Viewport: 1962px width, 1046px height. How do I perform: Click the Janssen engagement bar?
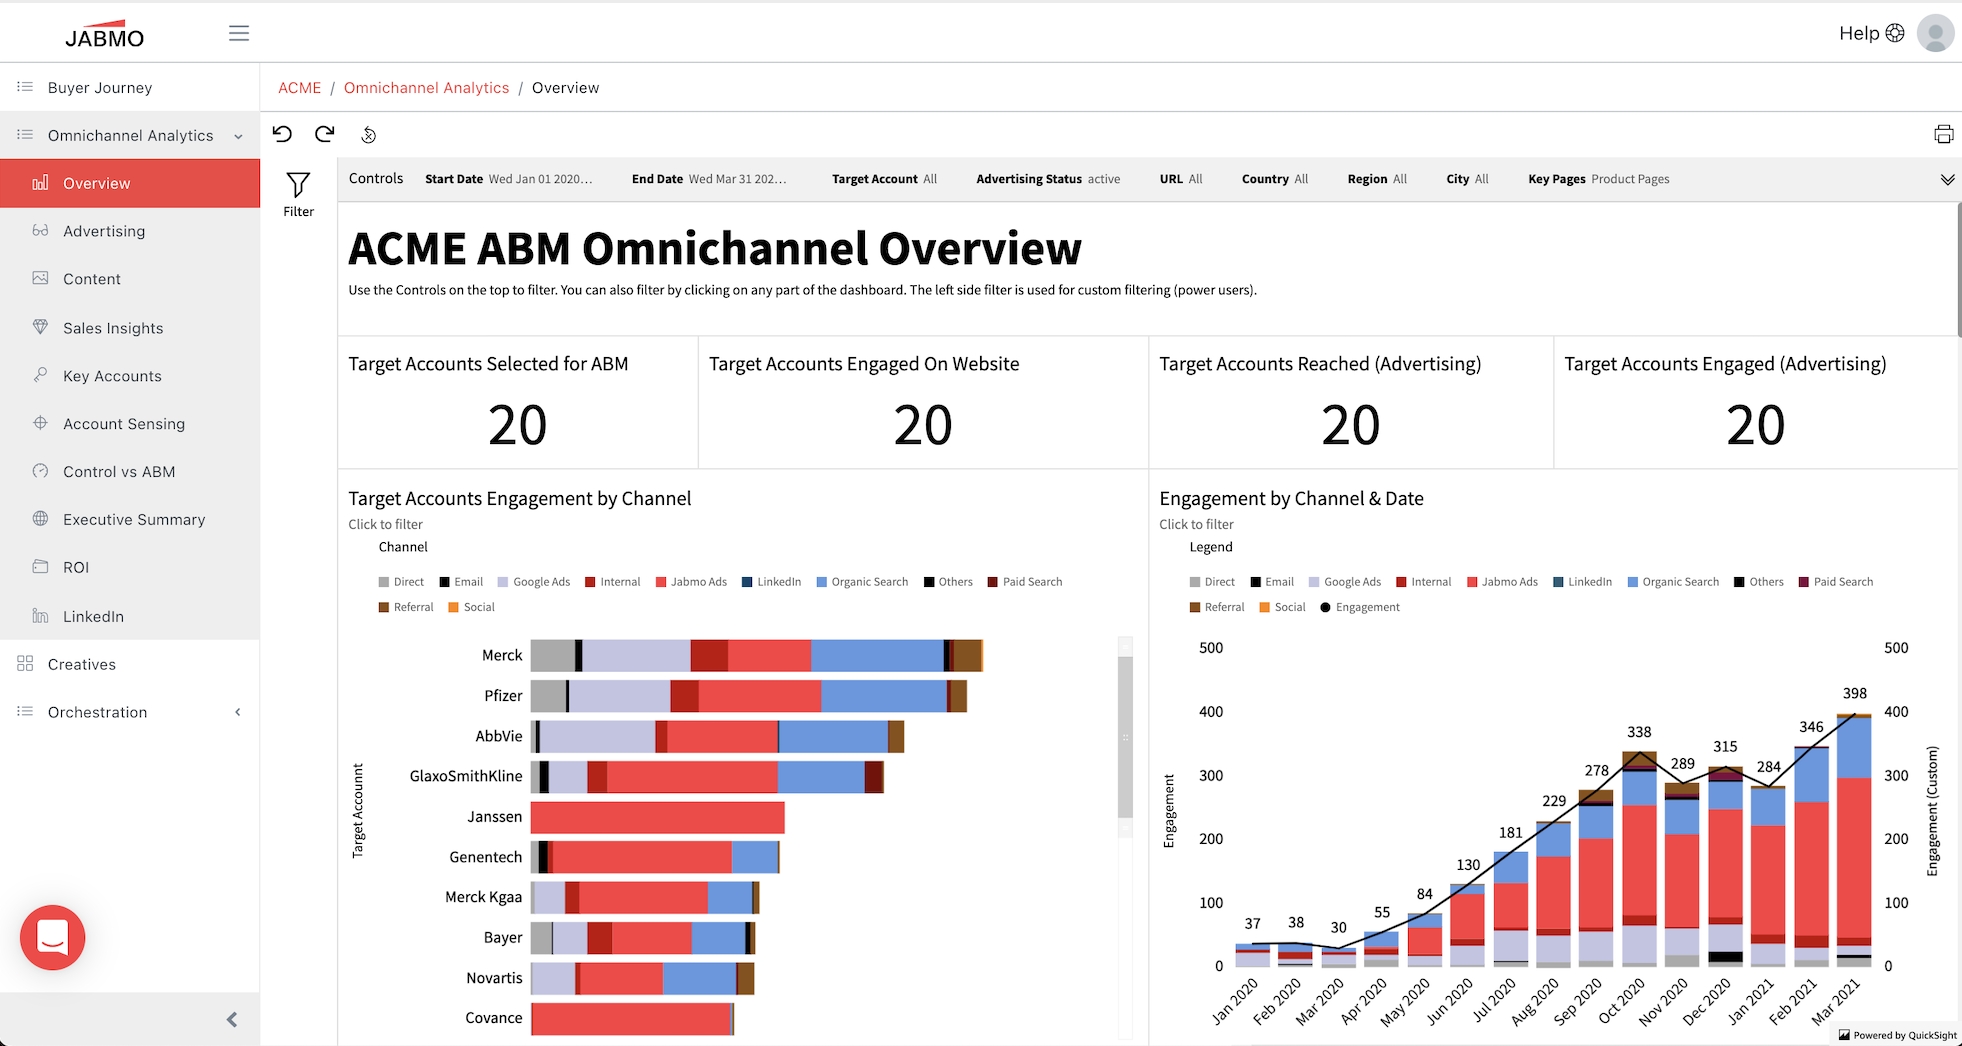coord(657,817)
